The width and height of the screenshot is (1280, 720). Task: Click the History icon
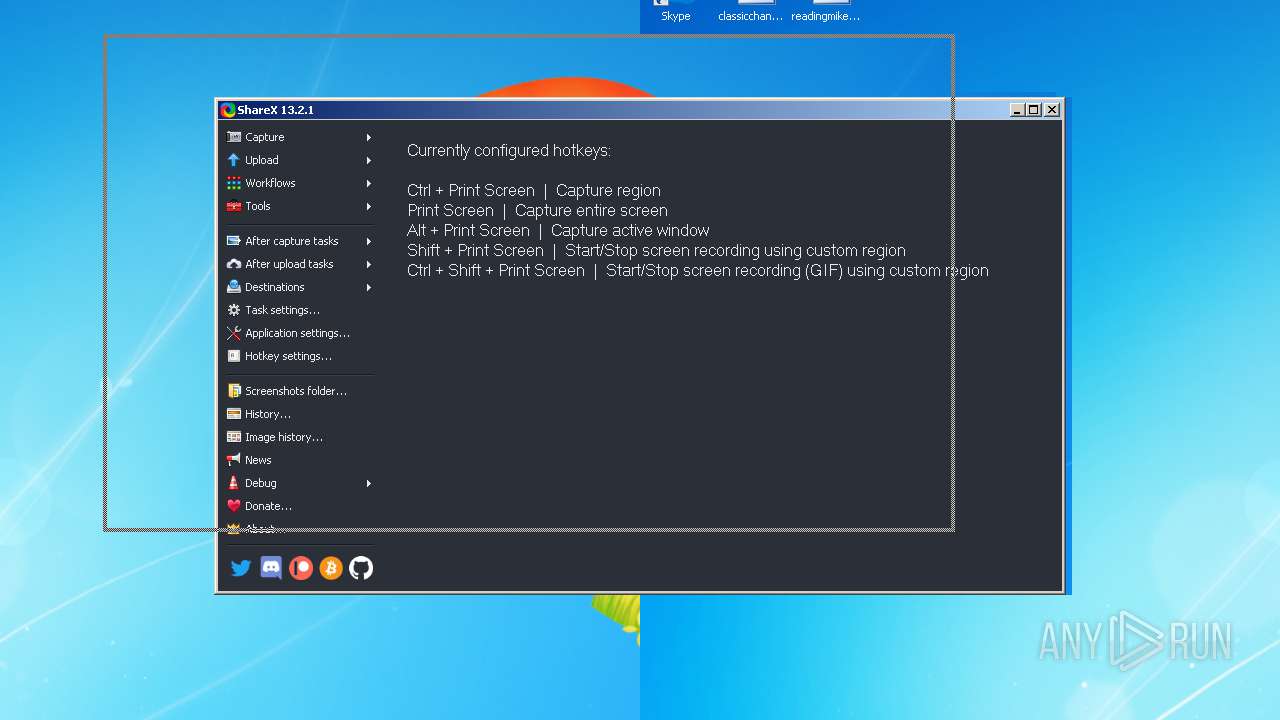pyautogui.click(x=234, y=414)
